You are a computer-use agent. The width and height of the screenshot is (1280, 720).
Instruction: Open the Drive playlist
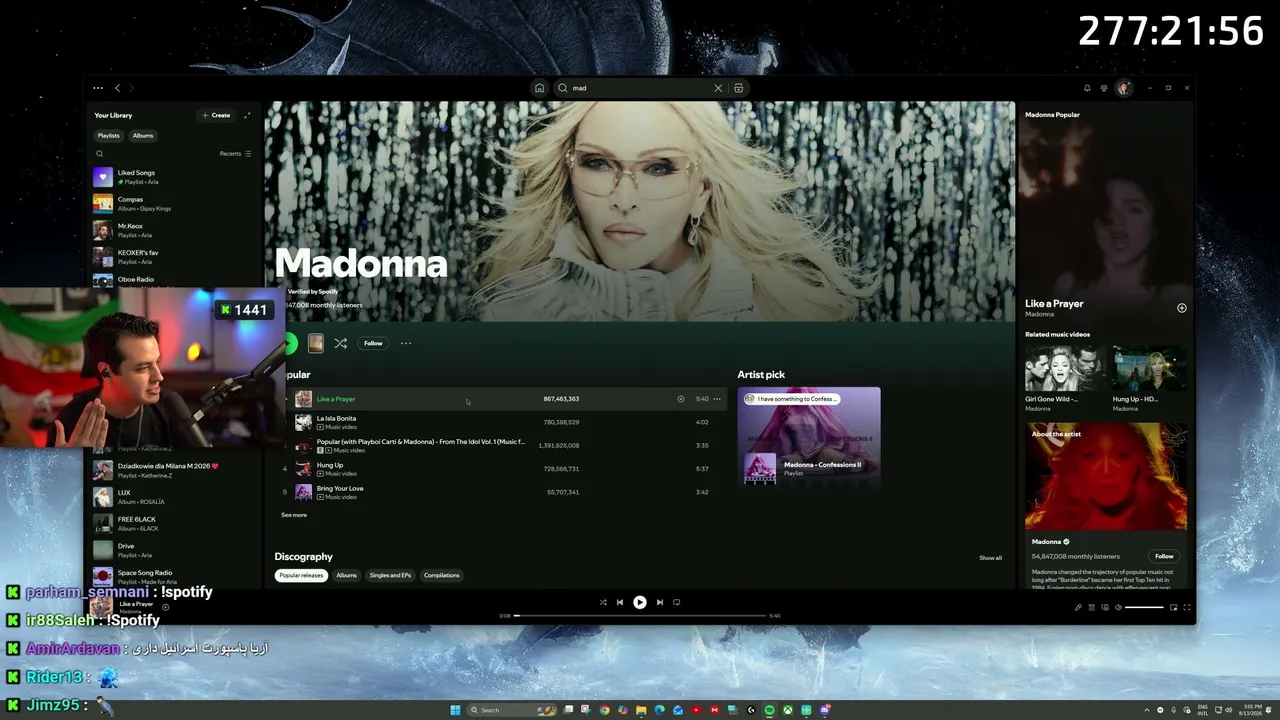[x=174, y=550]
